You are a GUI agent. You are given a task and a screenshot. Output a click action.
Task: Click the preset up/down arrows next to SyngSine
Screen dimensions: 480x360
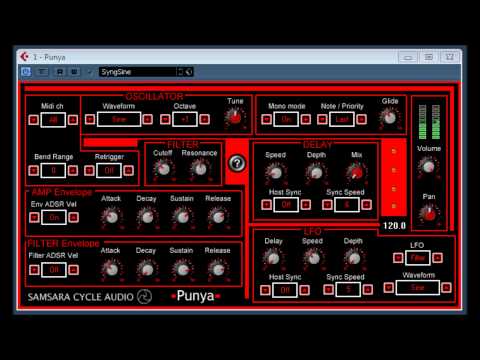[x=180, y=72]
